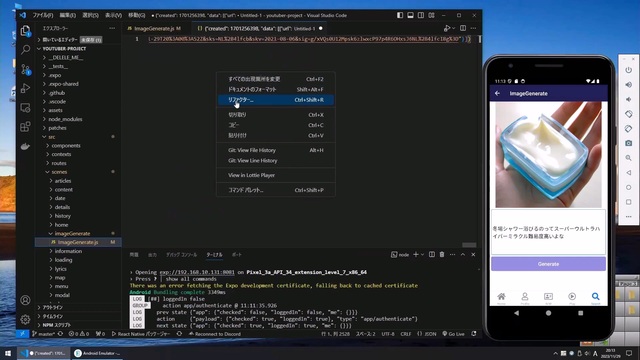Image resolution: width=640 pixels, height=360 pixels.
Task: Toggle primary side bar layout button
Action: click(x=400, y=15)
